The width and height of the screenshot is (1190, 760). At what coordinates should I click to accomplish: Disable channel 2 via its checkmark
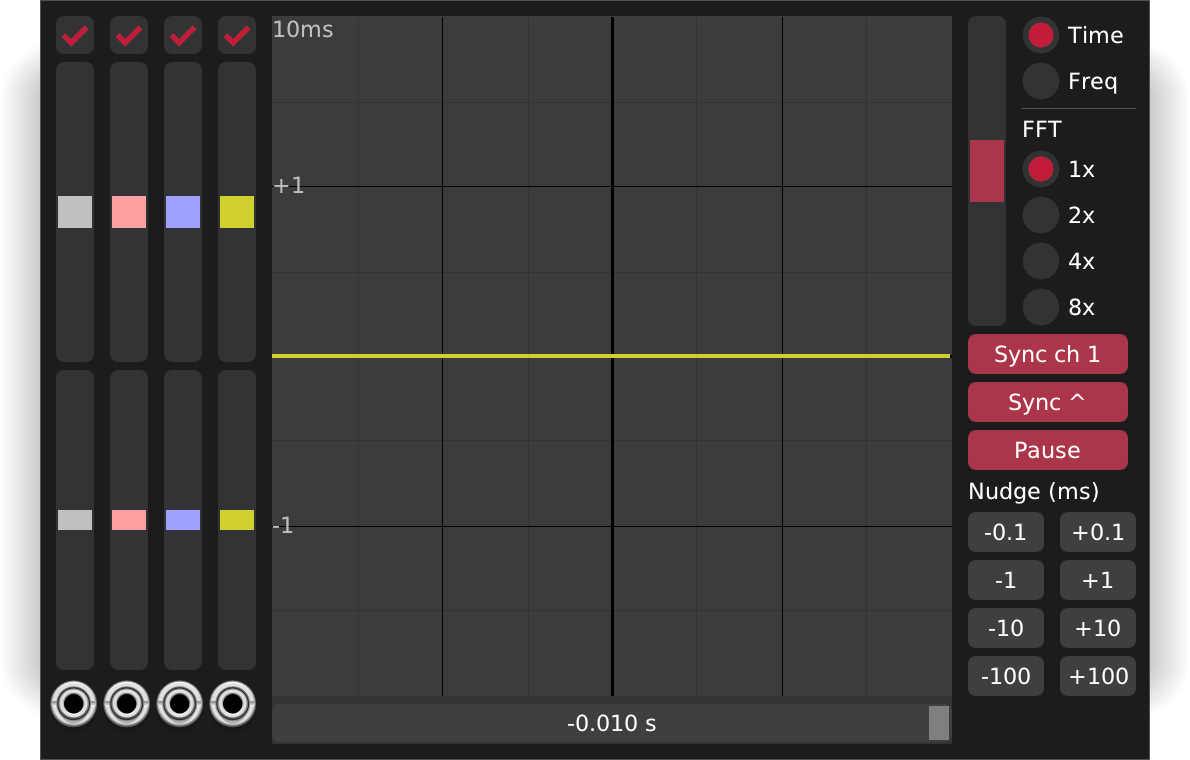point(128,35)
